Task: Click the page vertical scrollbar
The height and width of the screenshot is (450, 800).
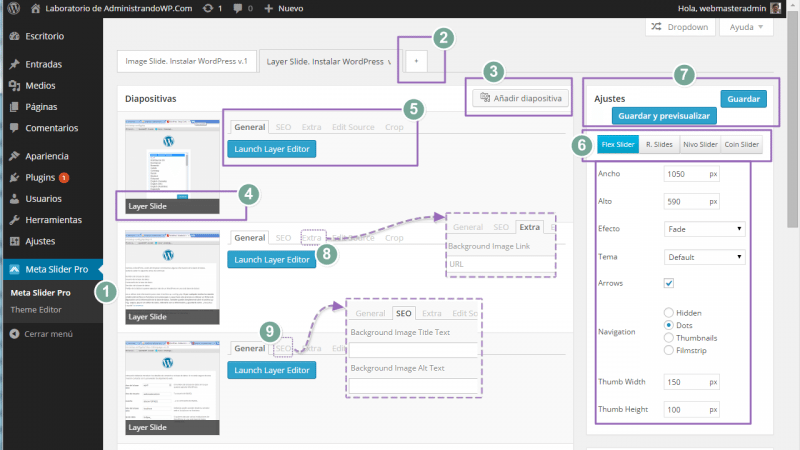Action: point(792,117)
